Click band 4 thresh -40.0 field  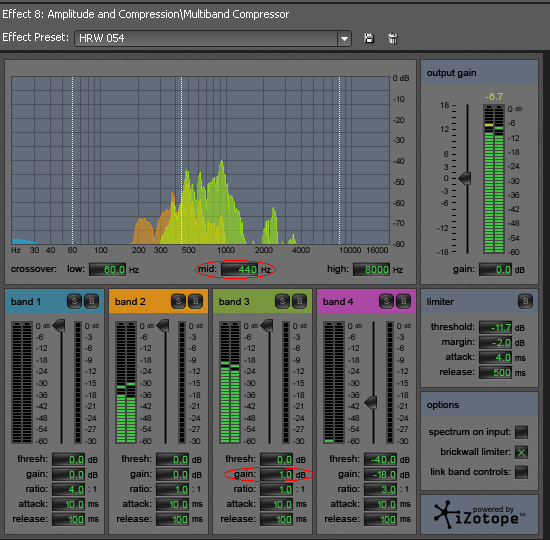(x=381, y=459)
